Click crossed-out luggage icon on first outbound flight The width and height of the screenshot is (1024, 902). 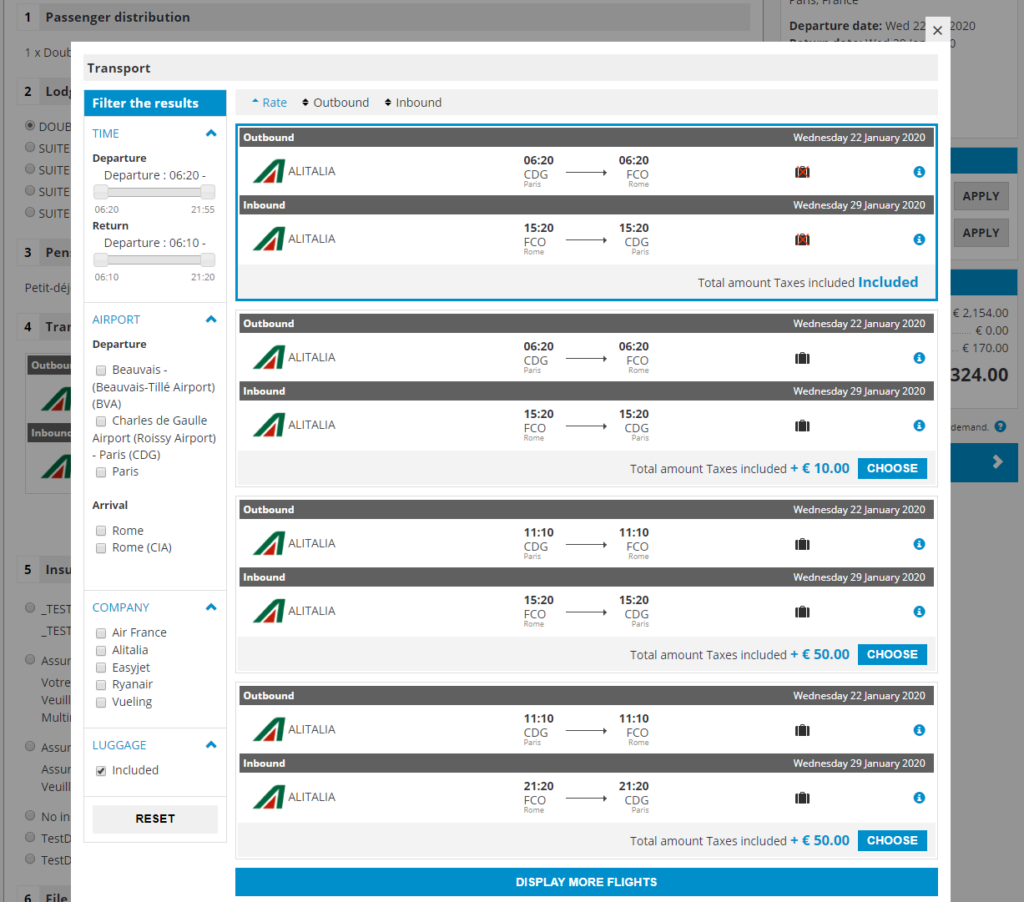(x=801, y=172)
